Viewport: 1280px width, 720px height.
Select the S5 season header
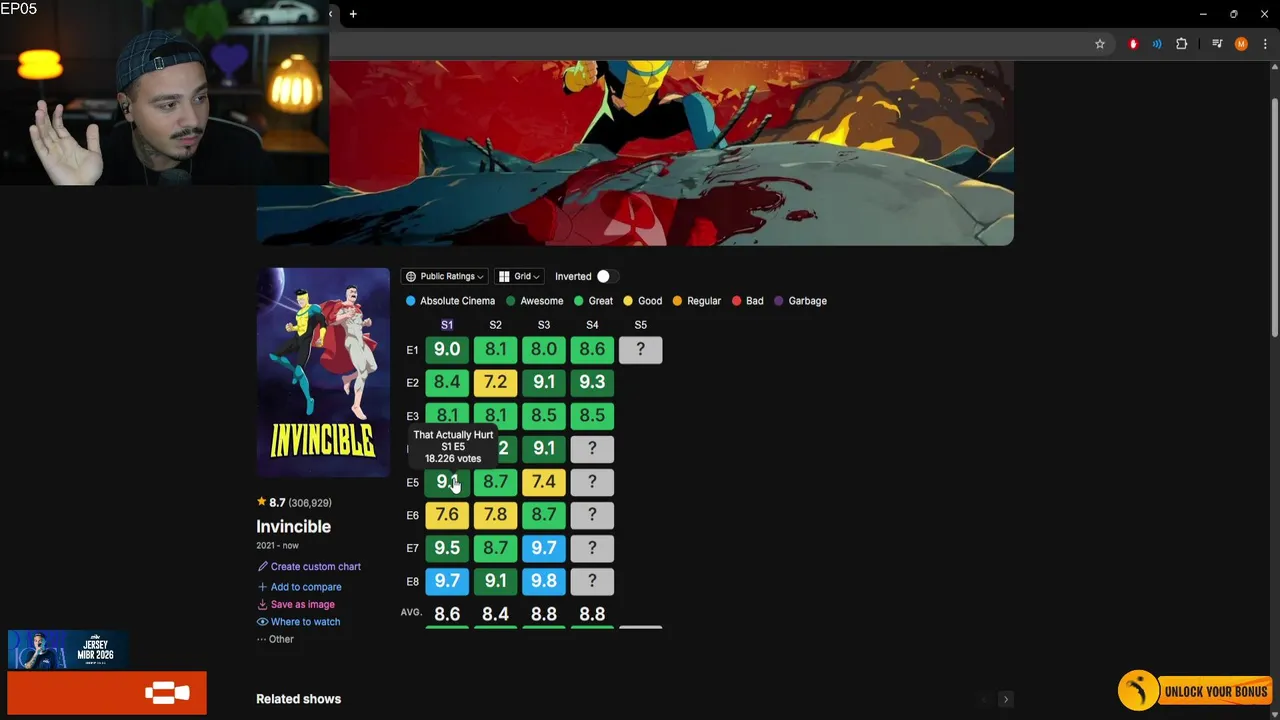641,325
